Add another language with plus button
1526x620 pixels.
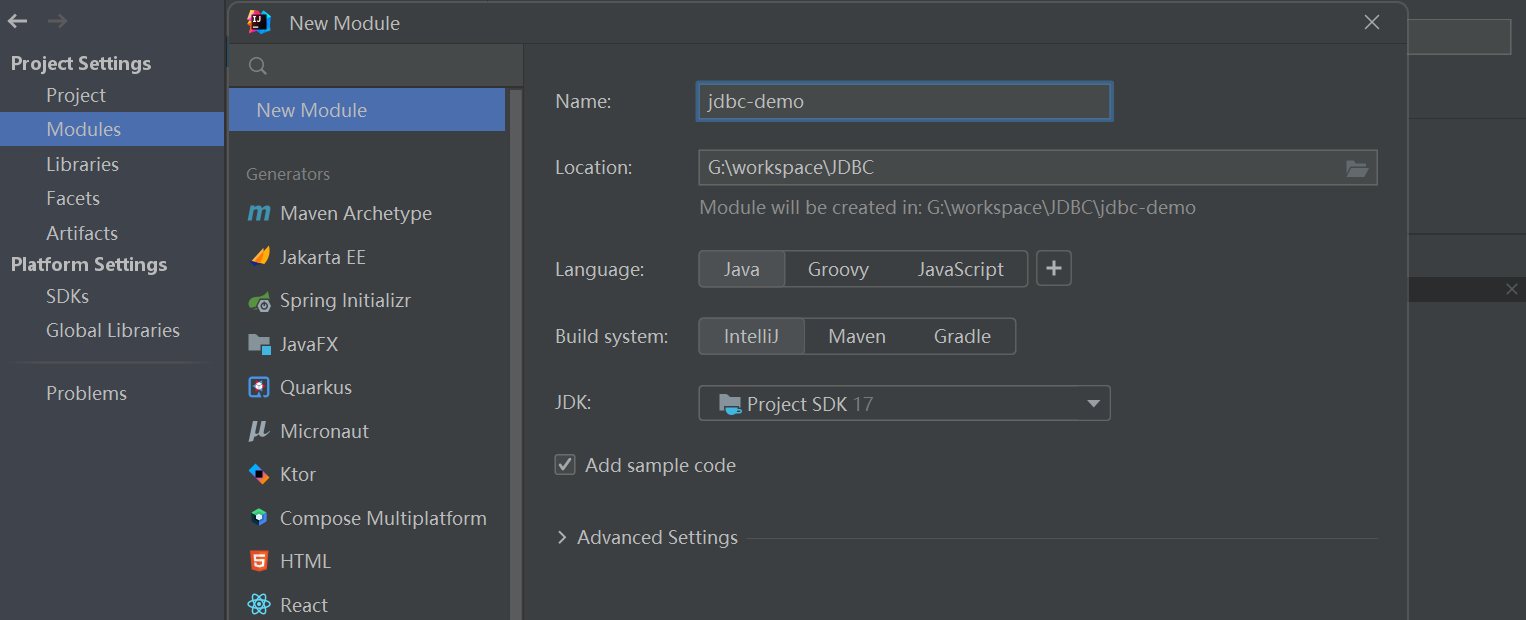[1054, 269]
